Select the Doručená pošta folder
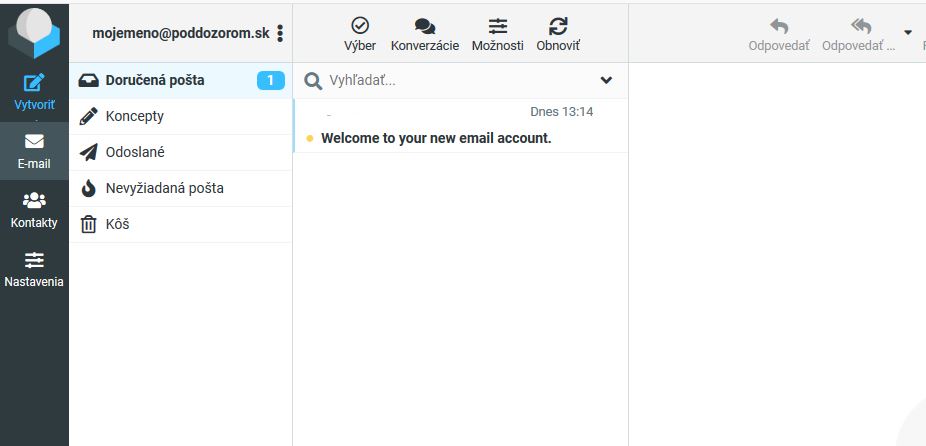This screenshot has height=446, width=926. [x=155, y=80]
